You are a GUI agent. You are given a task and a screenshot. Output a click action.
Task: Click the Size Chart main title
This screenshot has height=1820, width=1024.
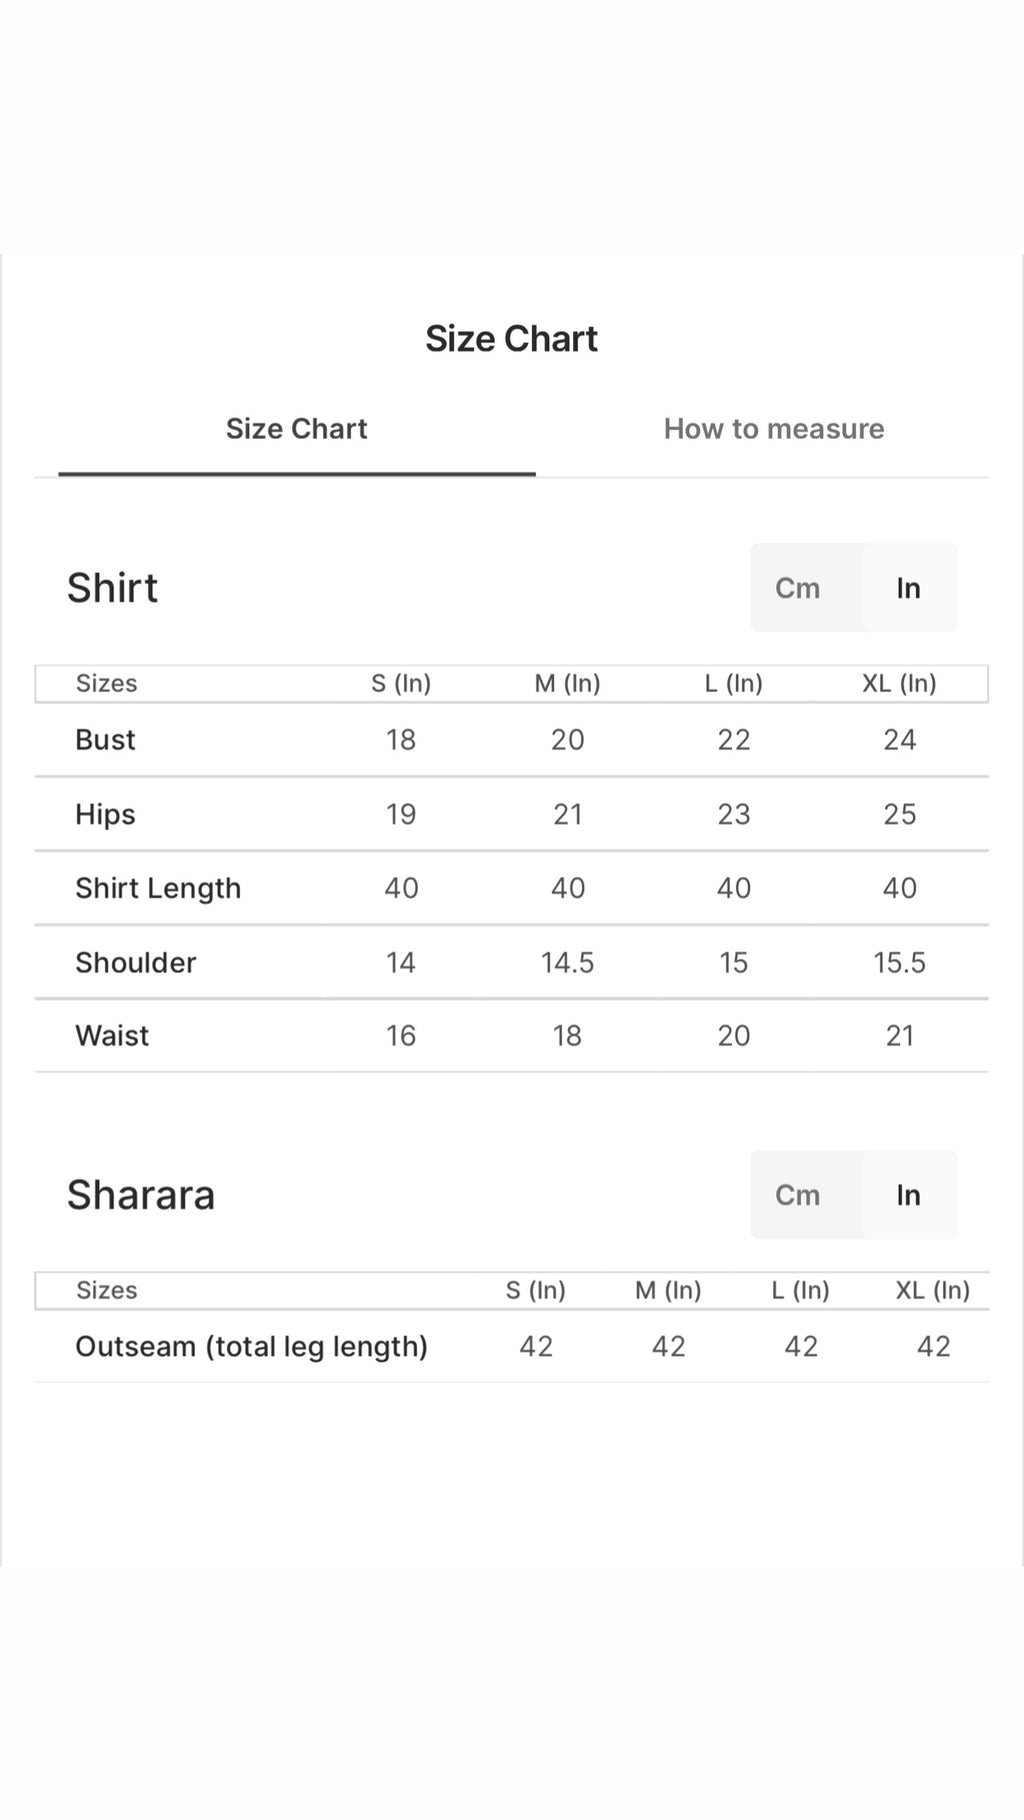click(512, 339)
